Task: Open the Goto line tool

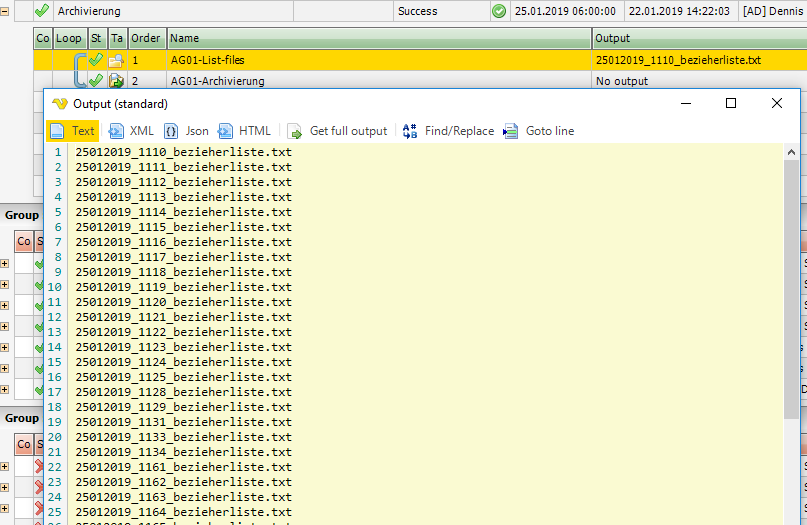Action: point(538,131)
